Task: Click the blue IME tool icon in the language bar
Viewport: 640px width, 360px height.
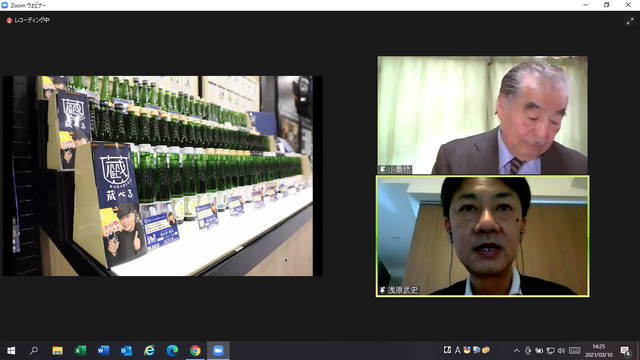Action: coord(476,350)
